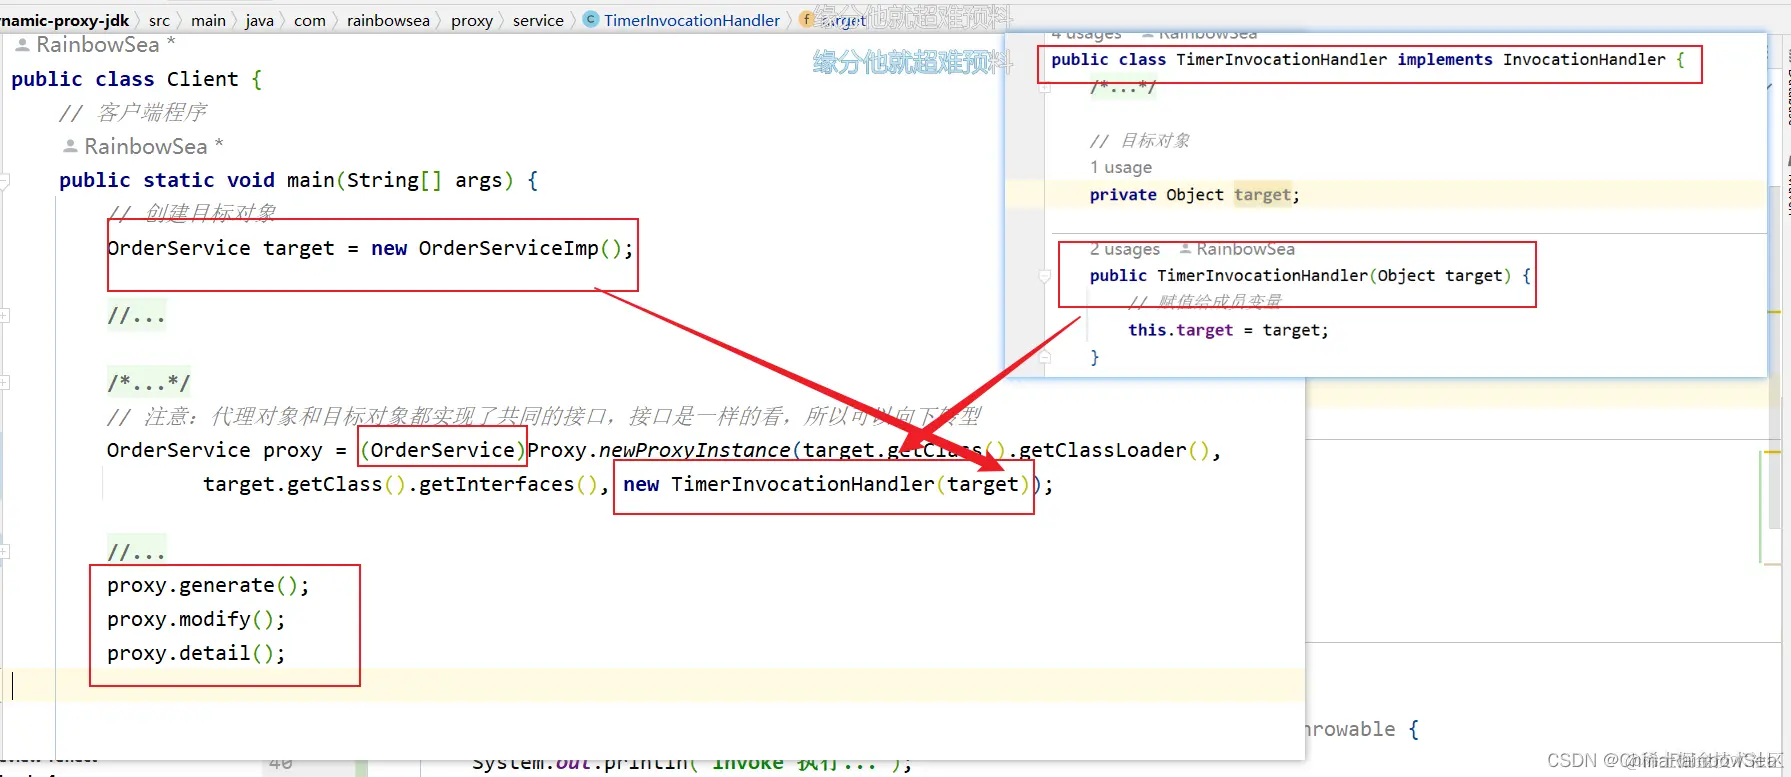Image resolution: width=1791 pixels, height=777 pixels.
Task: Collapse the main method using gutter fold marker
Action: (5, 181)
